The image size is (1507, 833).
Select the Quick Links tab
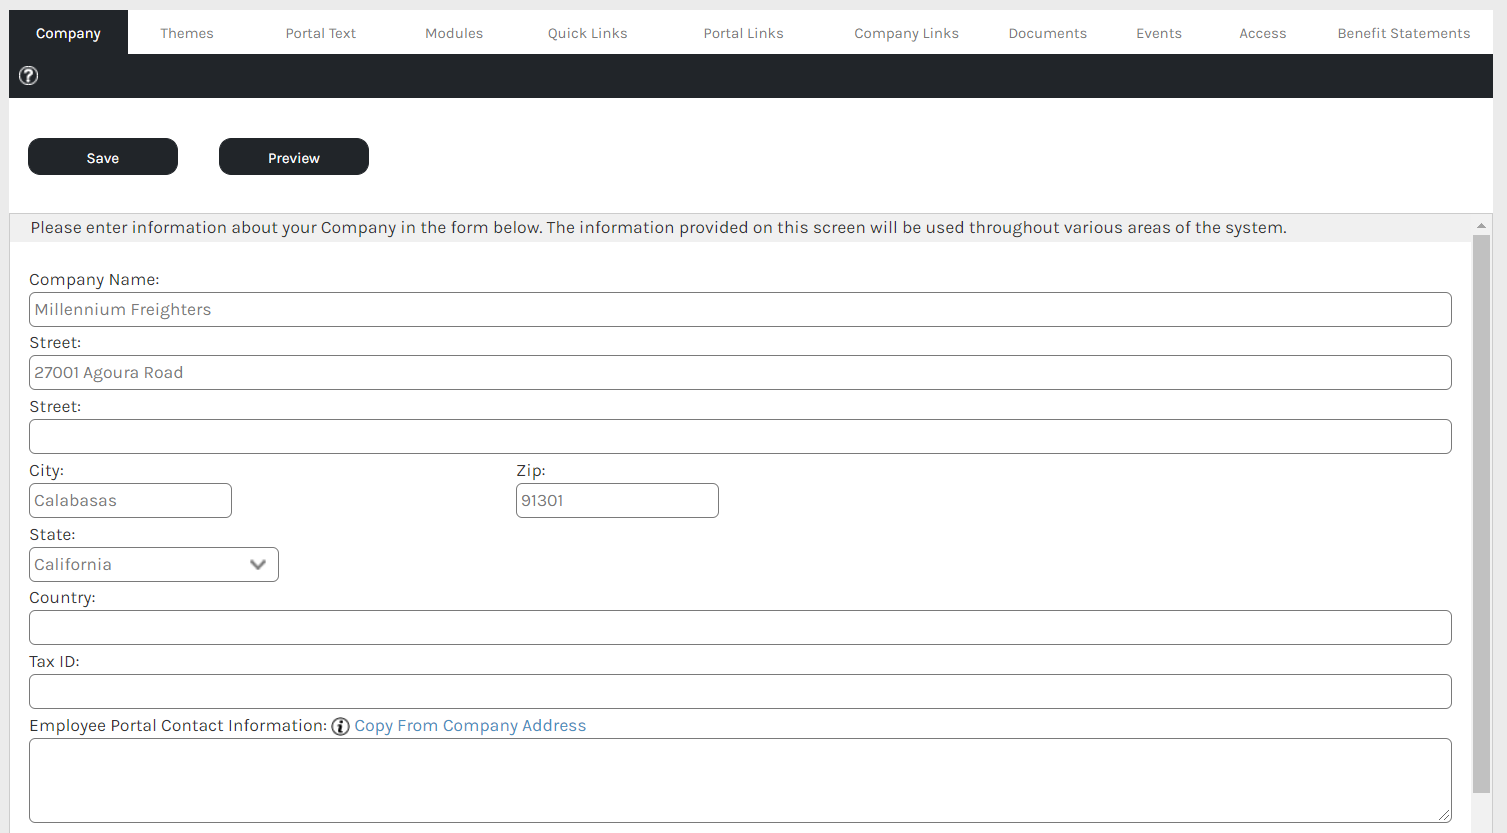[x=587, y=33]
